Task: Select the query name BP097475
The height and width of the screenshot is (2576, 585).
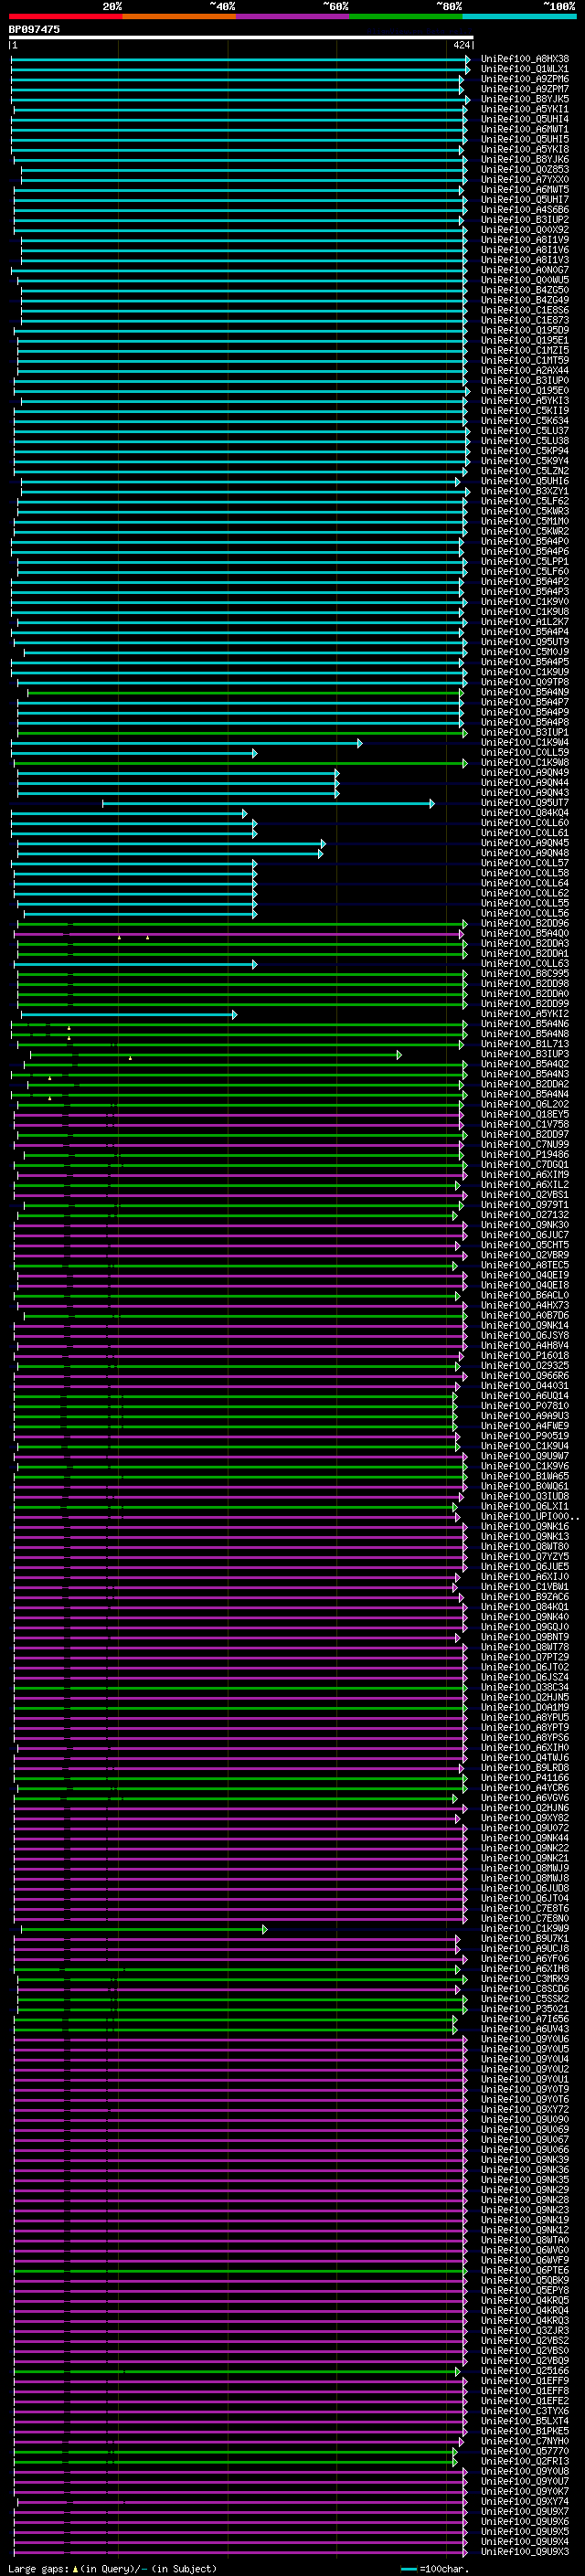Action: point(34,29)
